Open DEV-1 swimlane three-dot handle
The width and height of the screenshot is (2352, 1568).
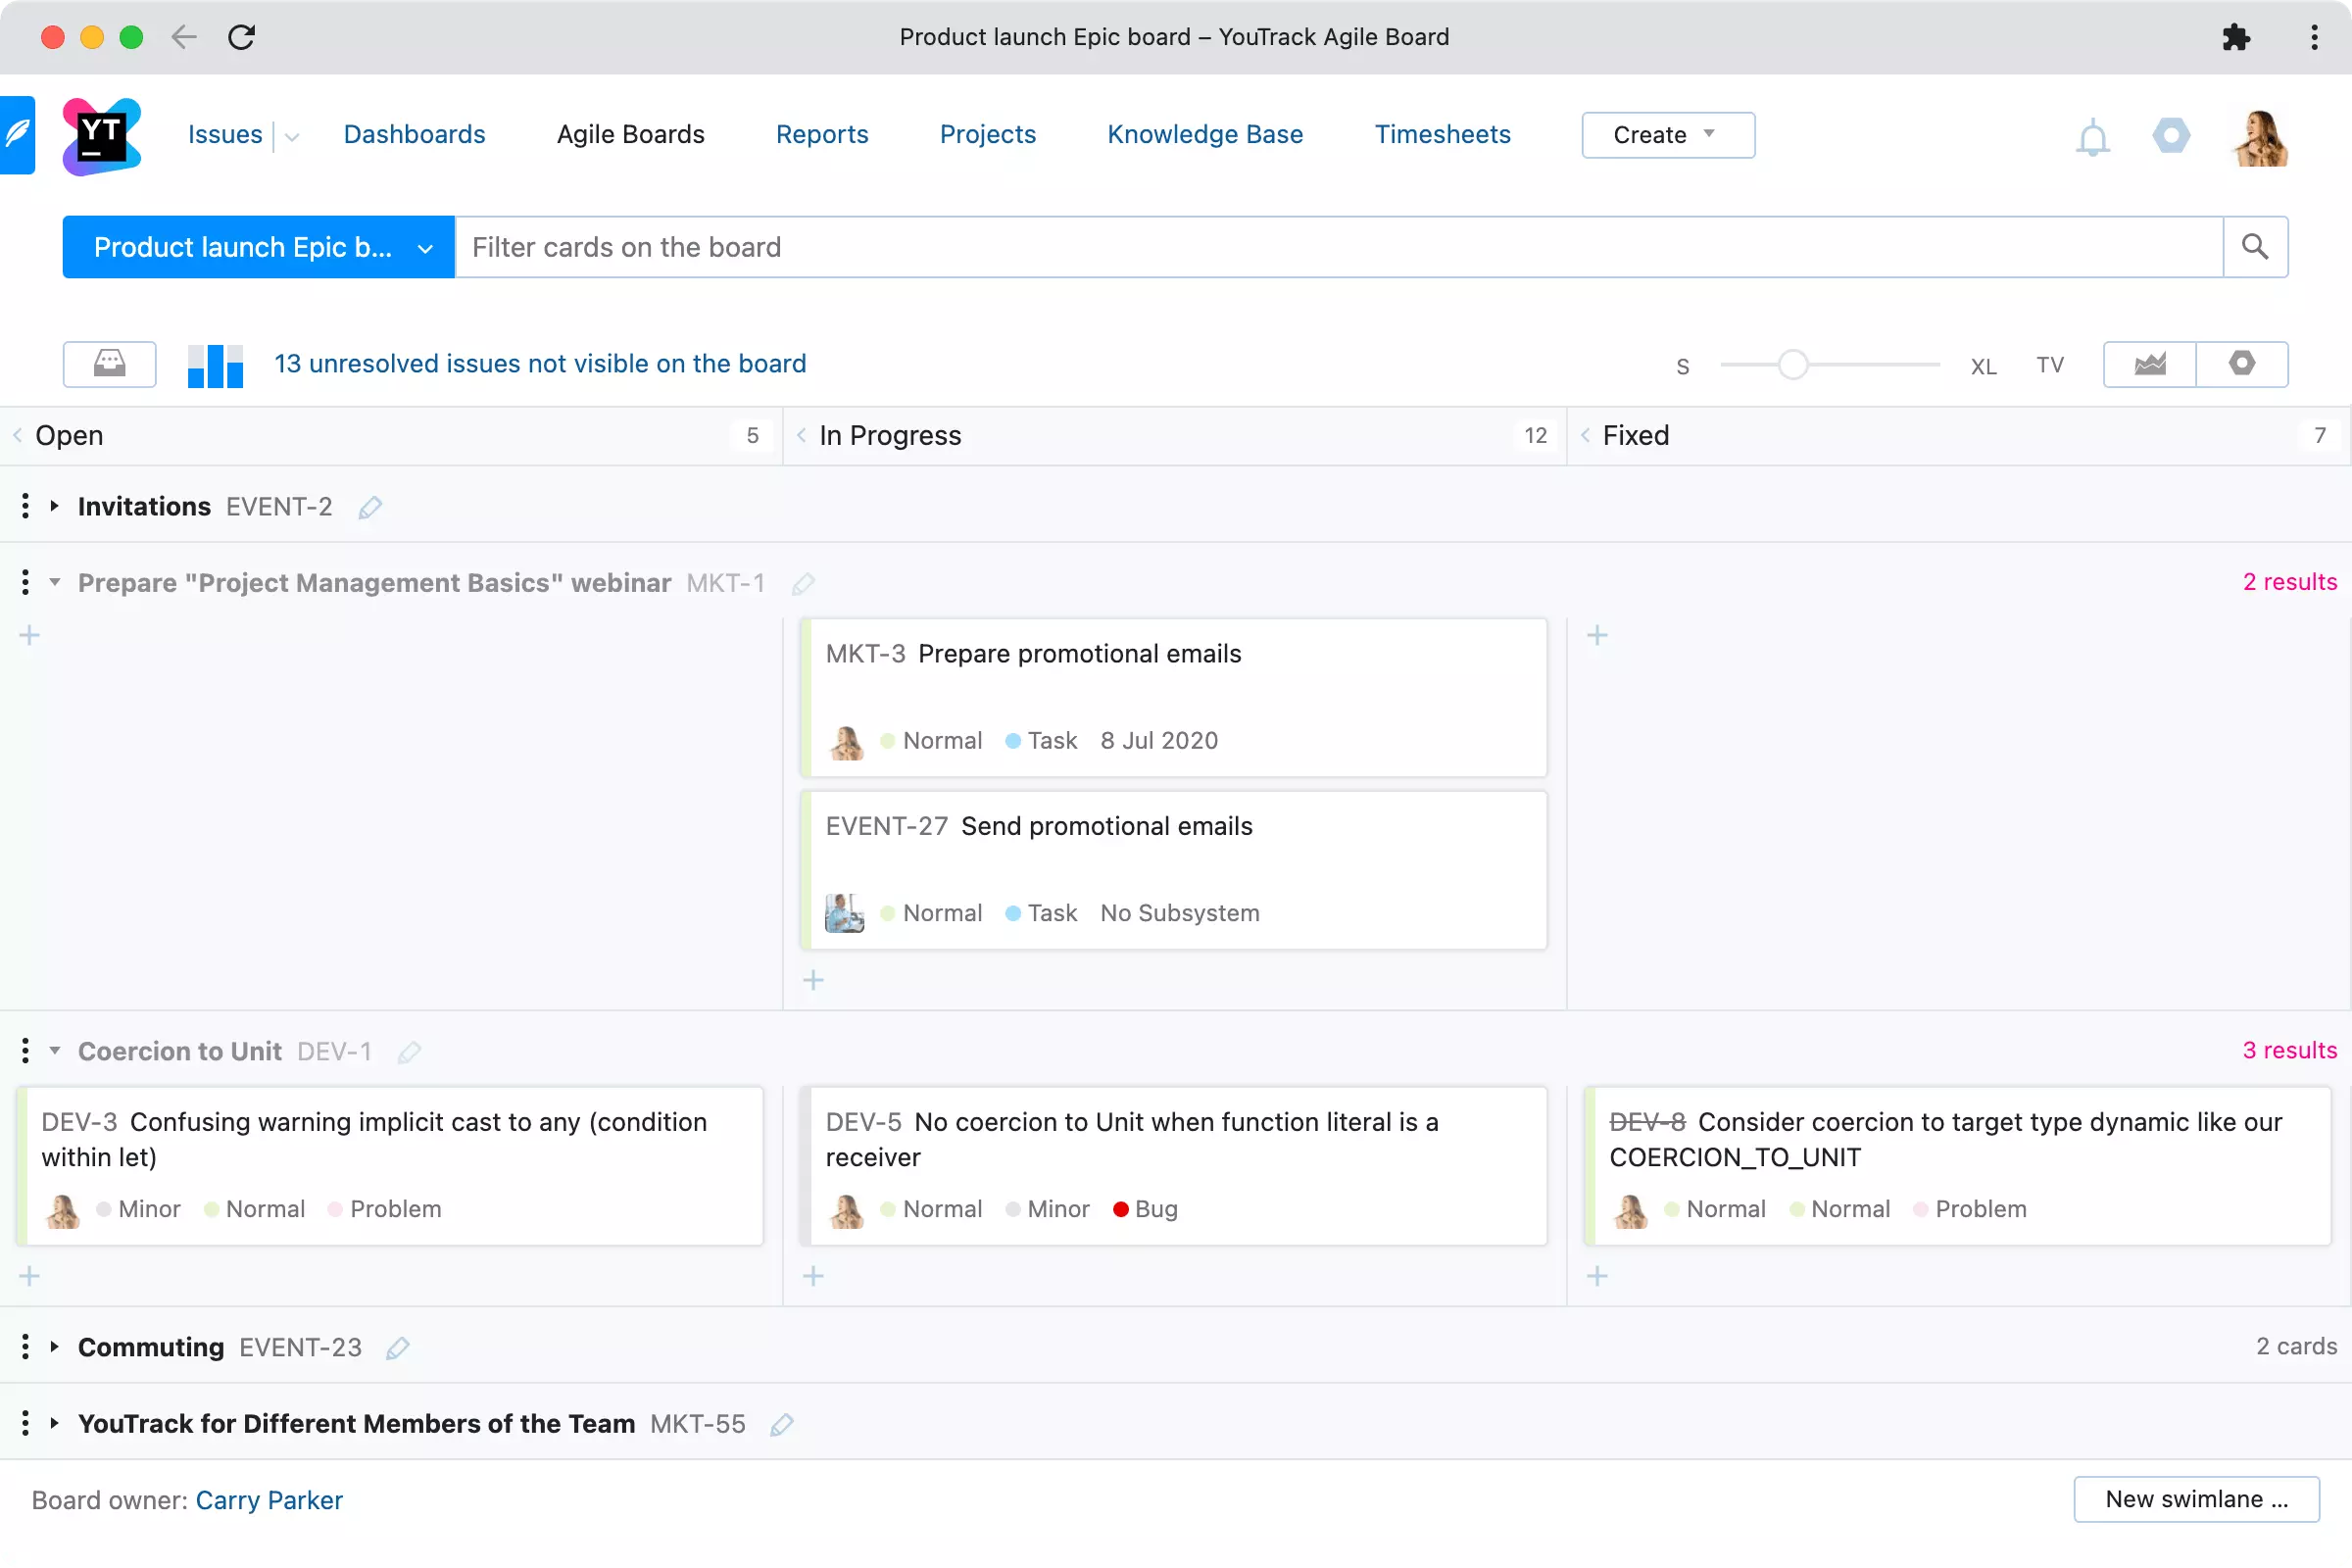tap(25, 1050)
